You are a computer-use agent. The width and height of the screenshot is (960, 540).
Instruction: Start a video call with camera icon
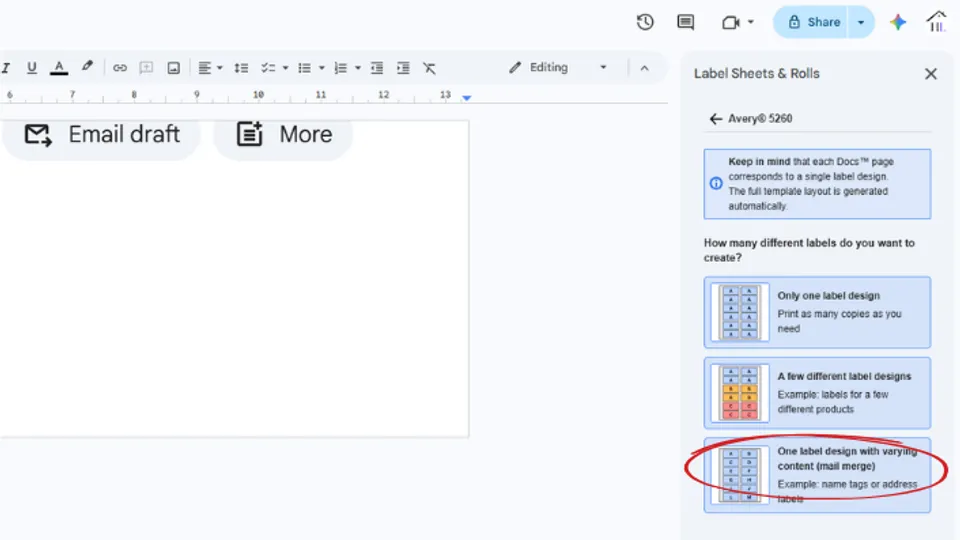[x=730, y=23]
